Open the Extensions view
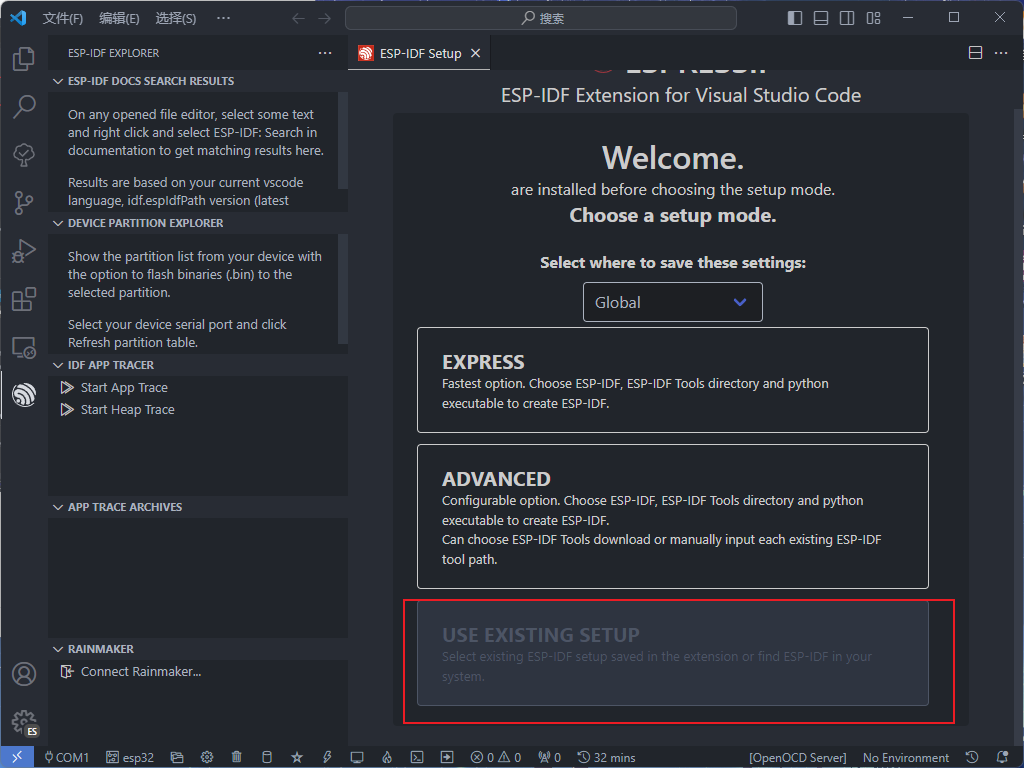Image resolution: width=1024 pixels, height=768 pixels. pos(24,300)
